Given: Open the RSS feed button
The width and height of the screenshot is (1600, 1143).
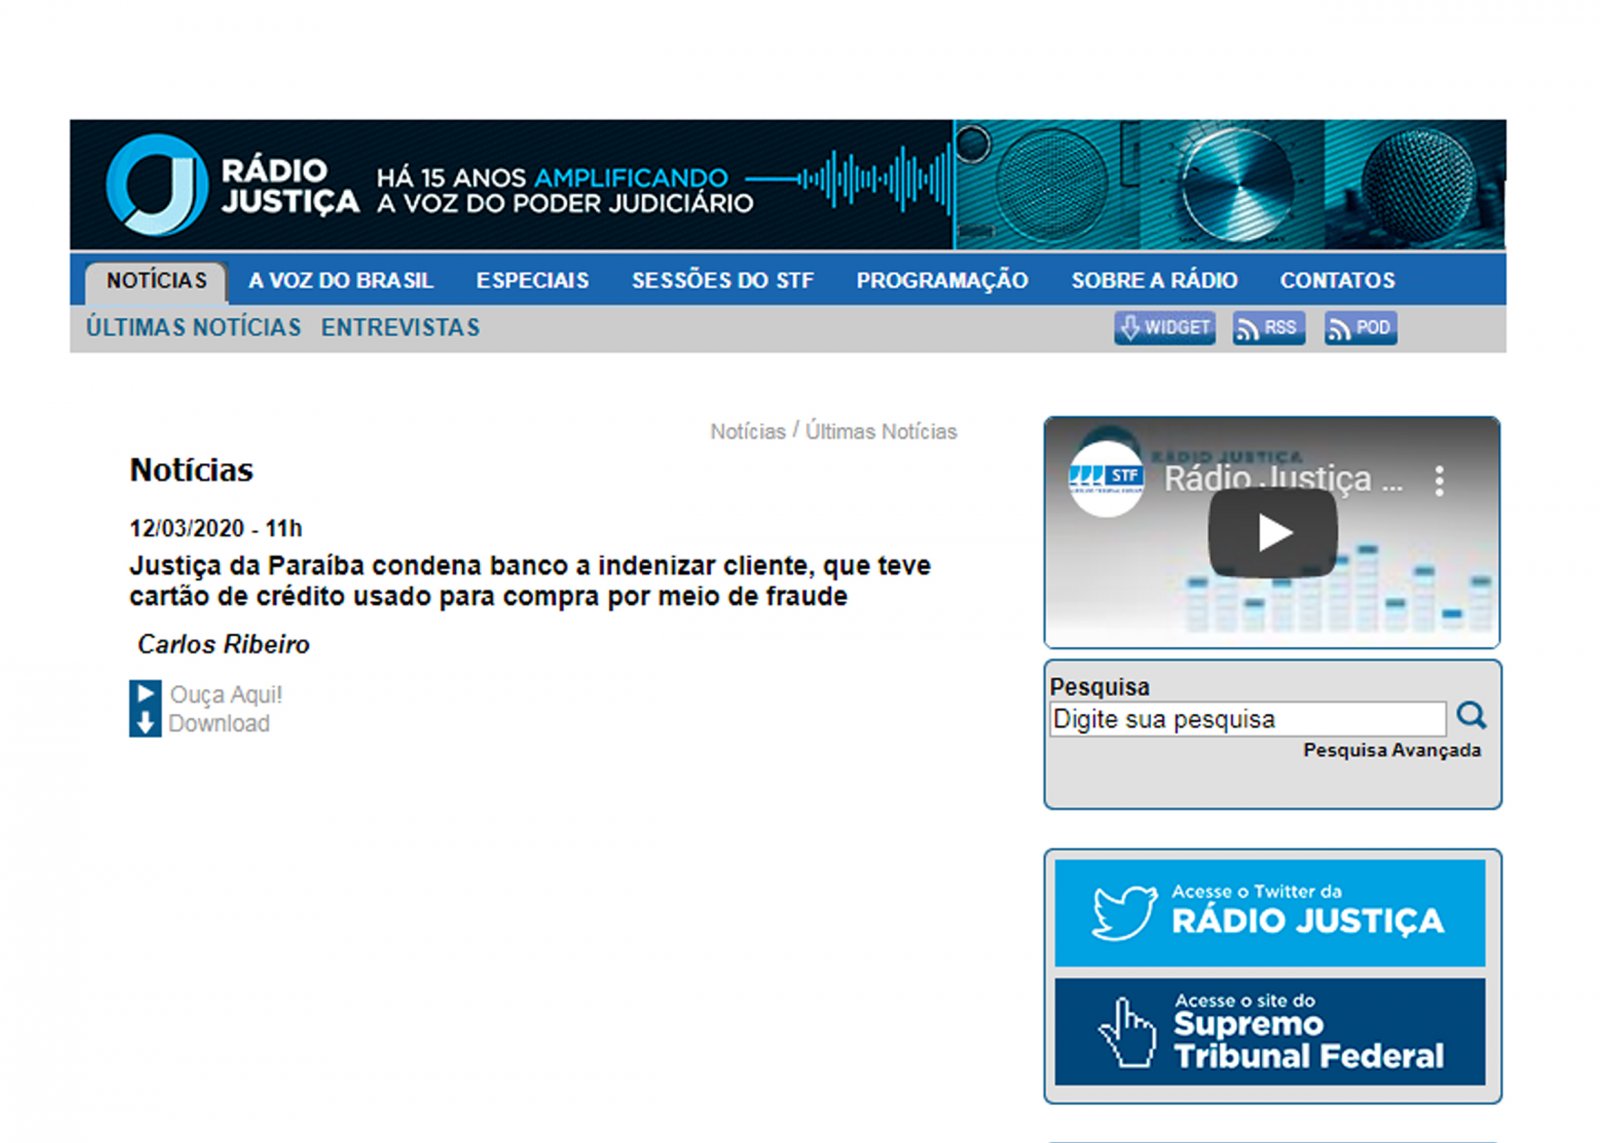Looking at the screenshot, I should (1268, 328).
